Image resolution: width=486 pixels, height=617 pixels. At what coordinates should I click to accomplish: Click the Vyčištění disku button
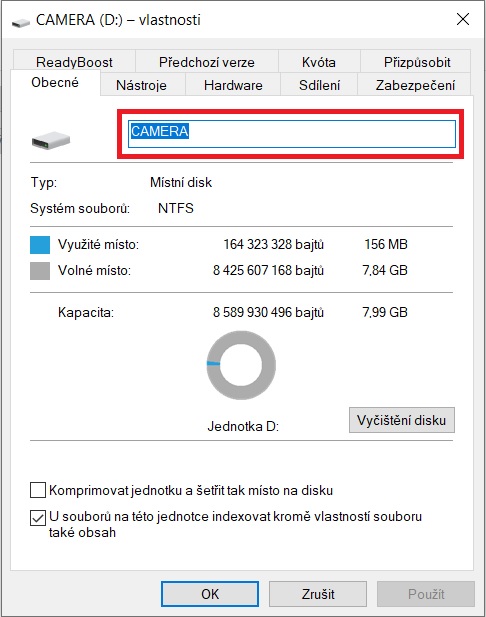point(401,420)
